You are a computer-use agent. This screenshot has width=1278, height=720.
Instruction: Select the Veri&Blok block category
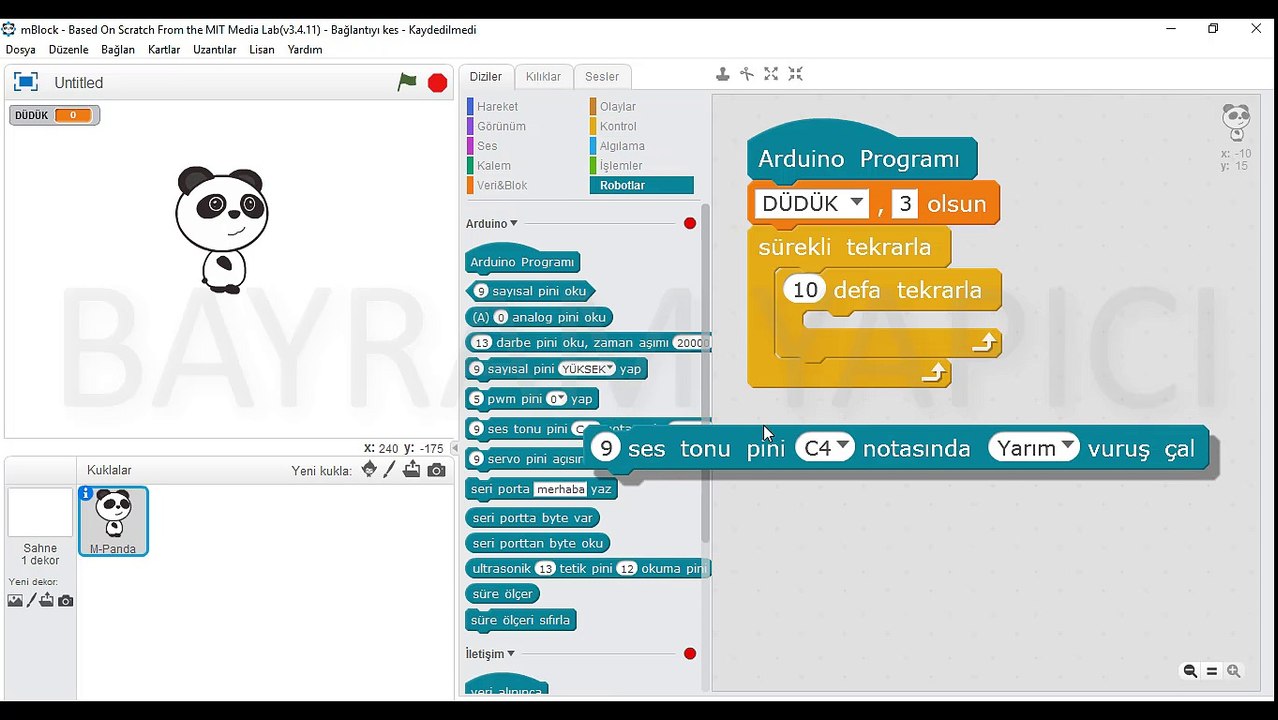tap(502, 185)
